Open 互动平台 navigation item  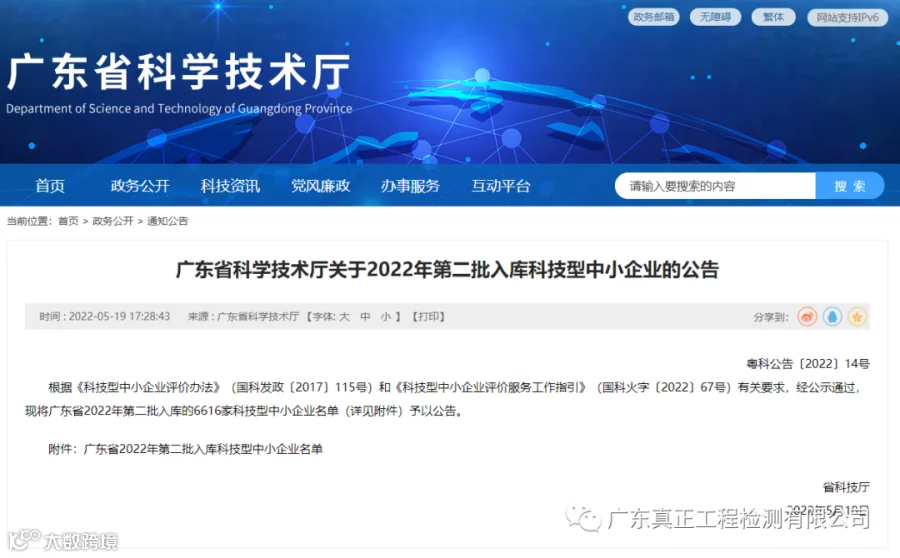(501, 186)
